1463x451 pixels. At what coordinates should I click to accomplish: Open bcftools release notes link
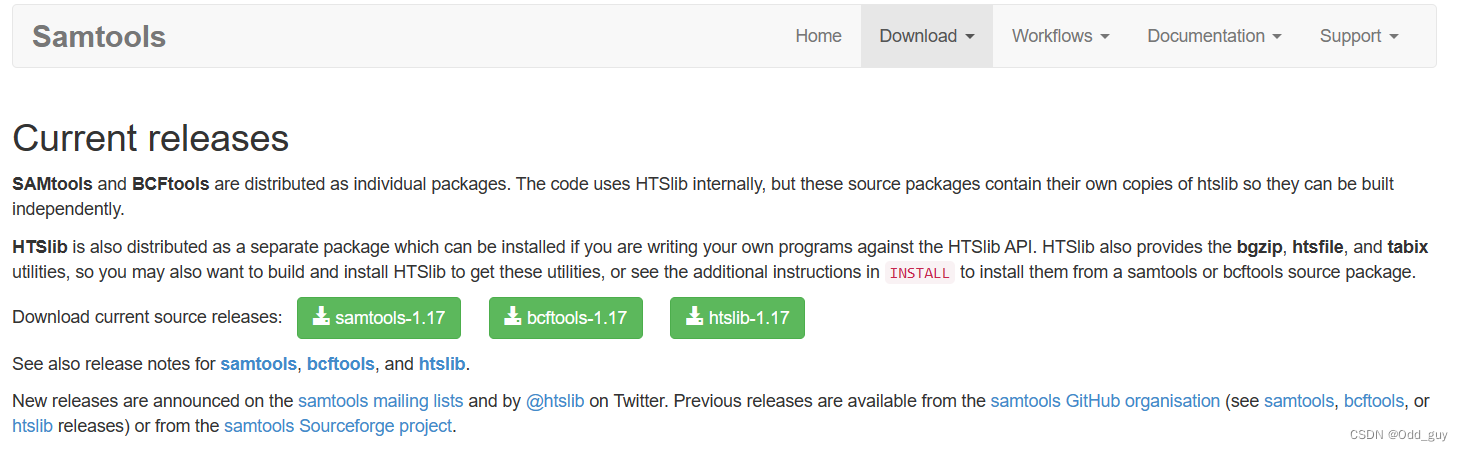point(340,363)
